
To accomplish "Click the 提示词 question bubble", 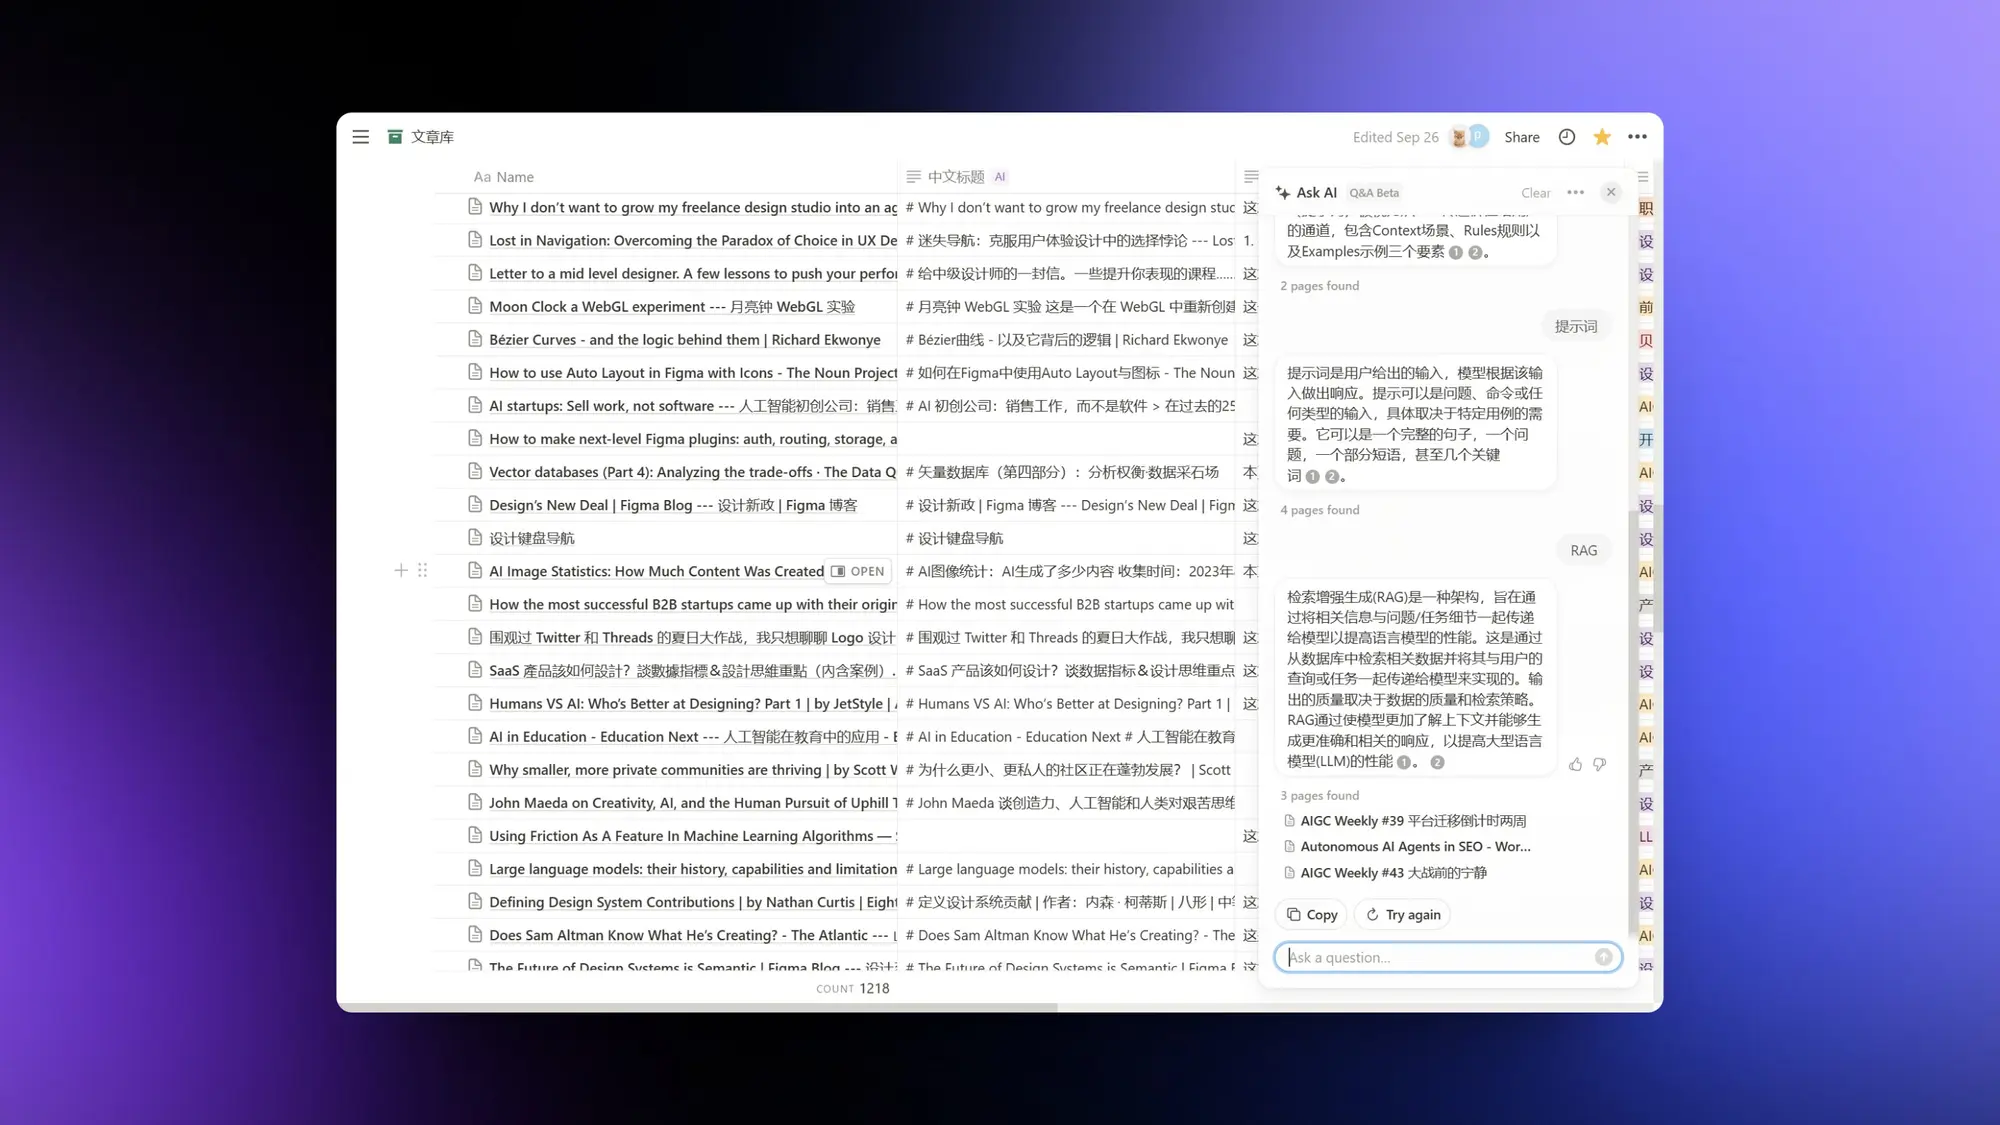I will click(x=1576, y=326).
